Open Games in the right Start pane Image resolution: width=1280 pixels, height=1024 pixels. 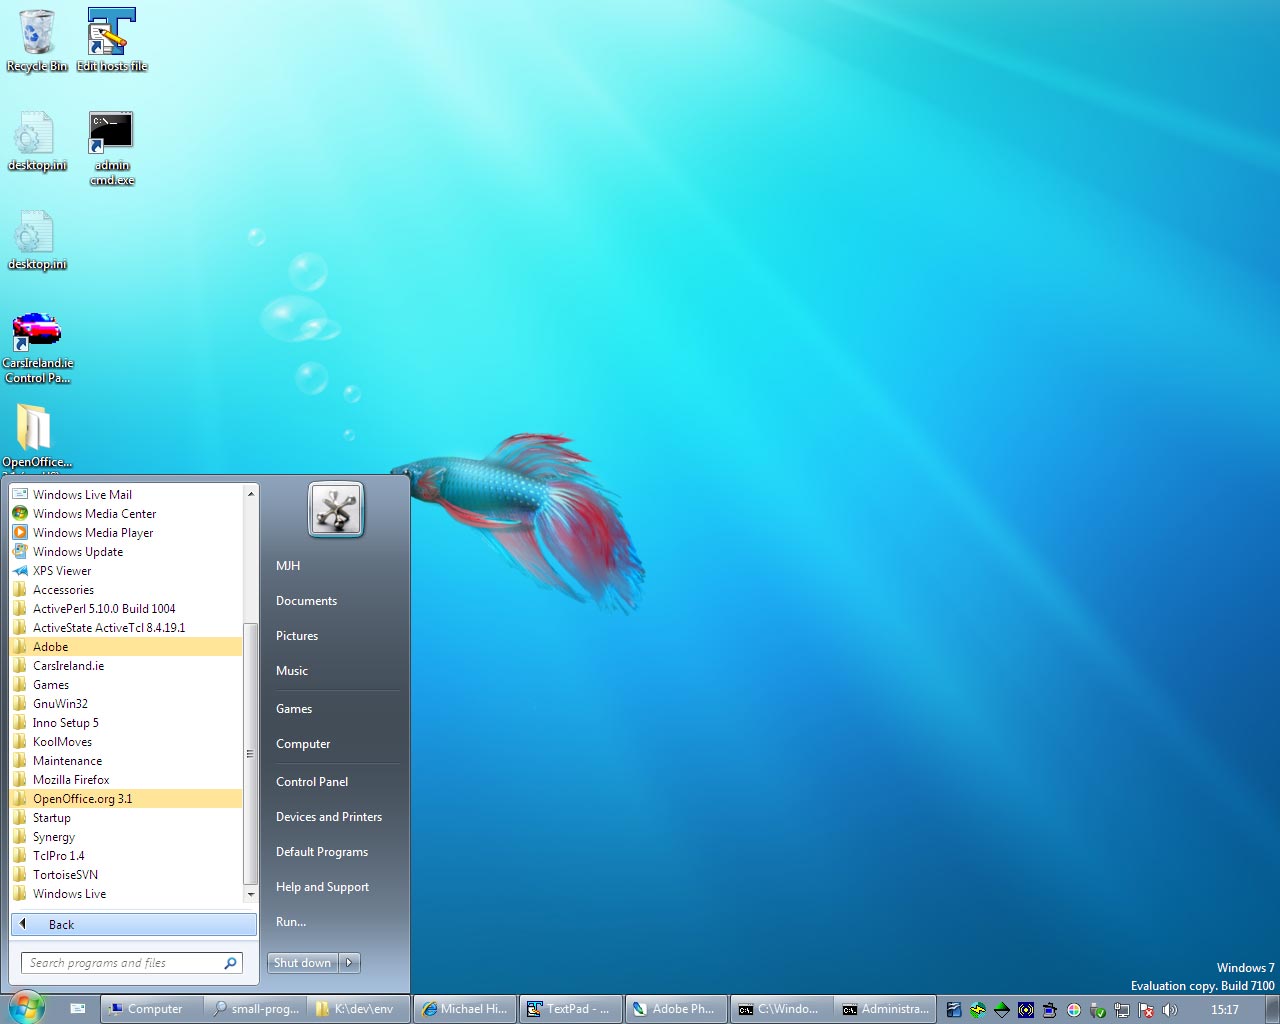coord(336,709)
